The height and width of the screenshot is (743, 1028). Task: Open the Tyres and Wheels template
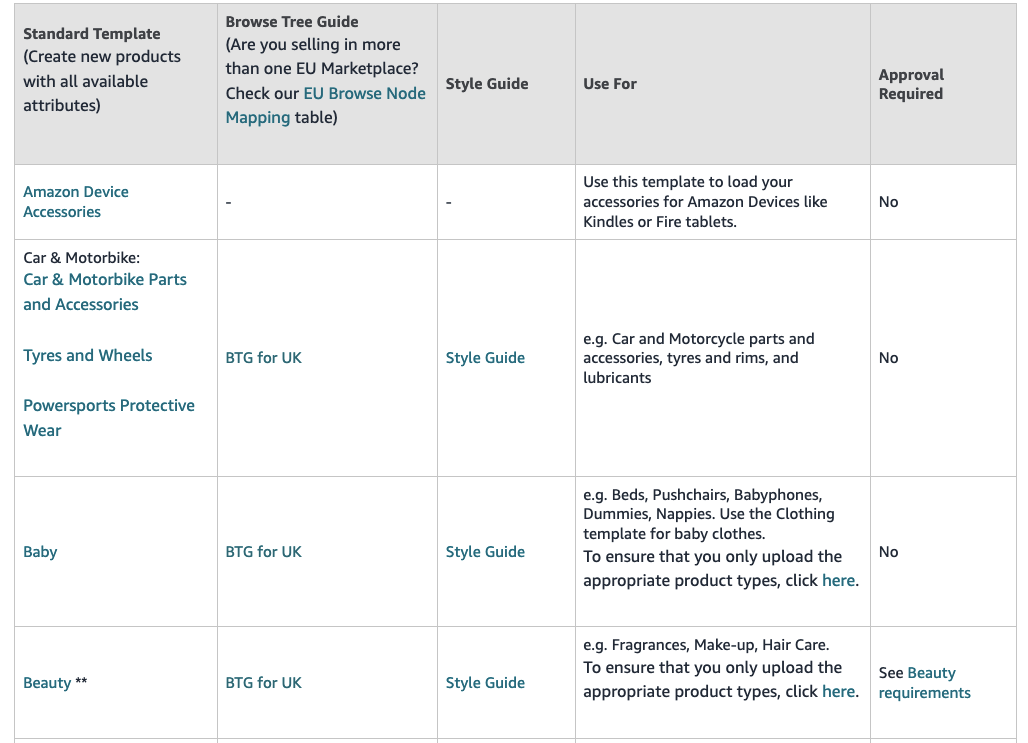(88, 355)
